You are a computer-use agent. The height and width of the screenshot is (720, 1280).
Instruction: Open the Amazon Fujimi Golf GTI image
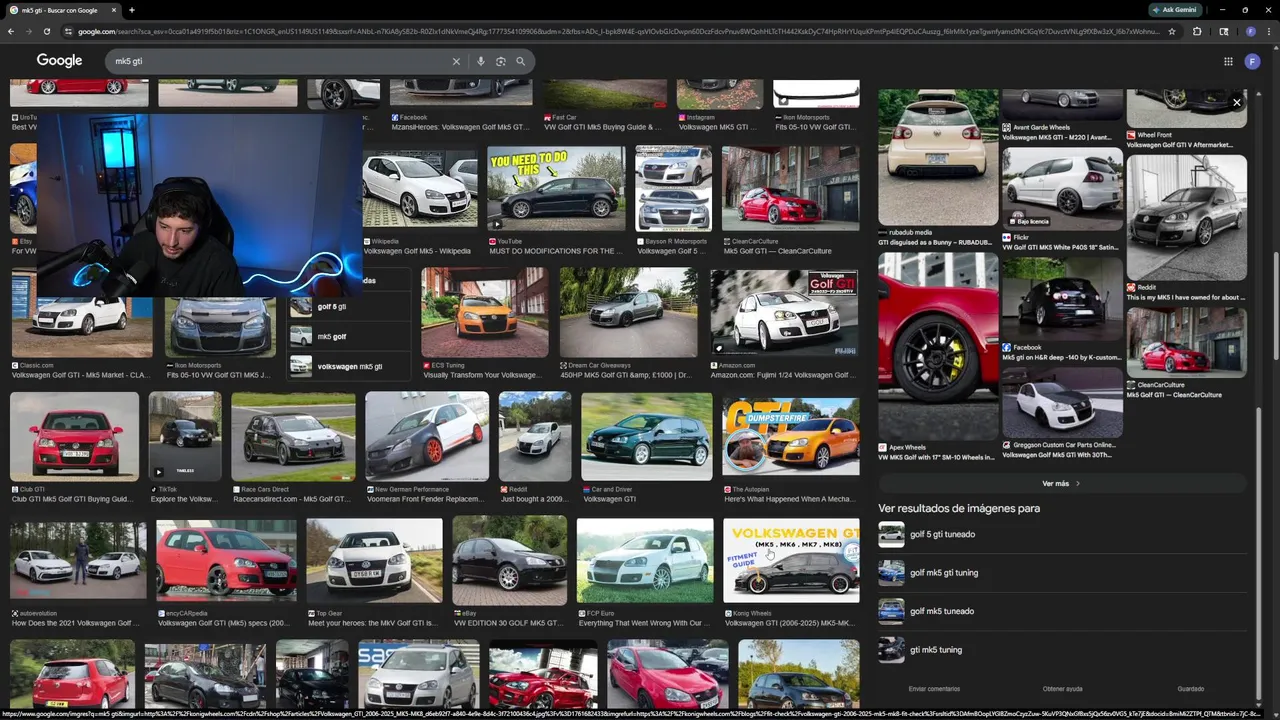[784, 312]
